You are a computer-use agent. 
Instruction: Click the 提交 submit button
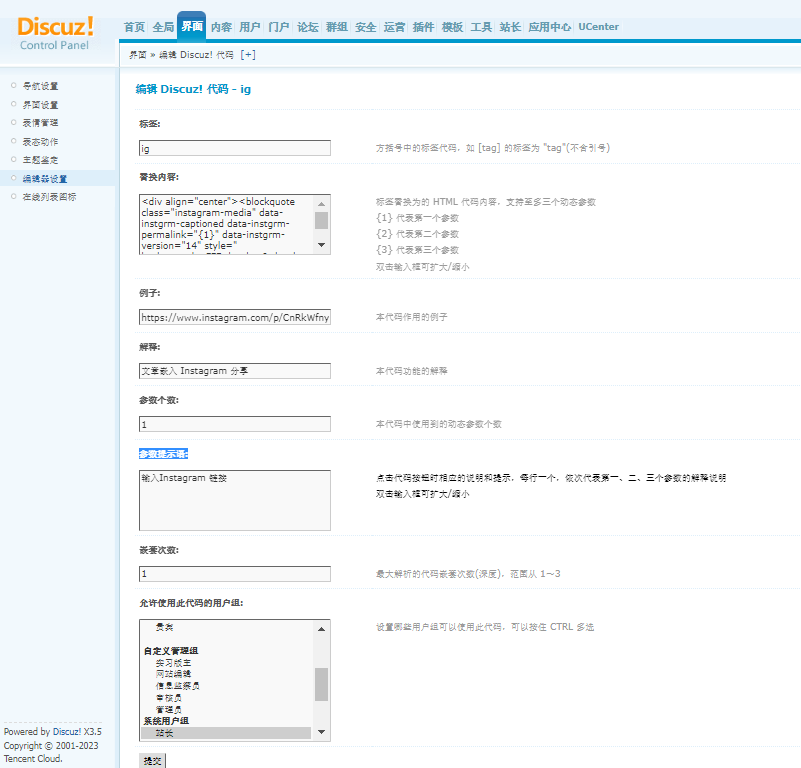(152, 760)
